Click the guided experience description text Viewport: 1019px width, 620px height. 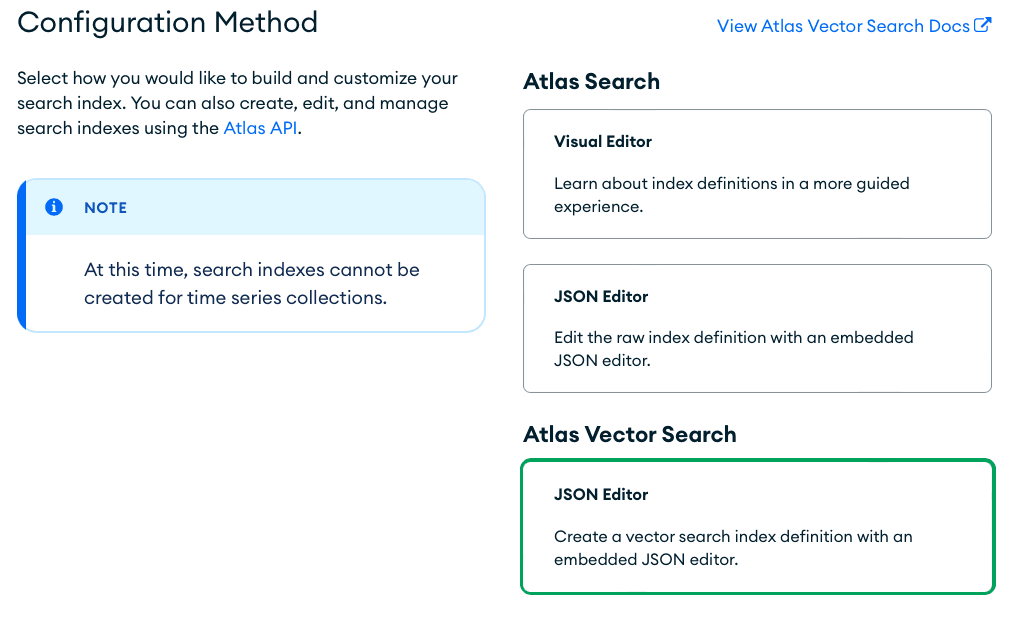point(731,195)
